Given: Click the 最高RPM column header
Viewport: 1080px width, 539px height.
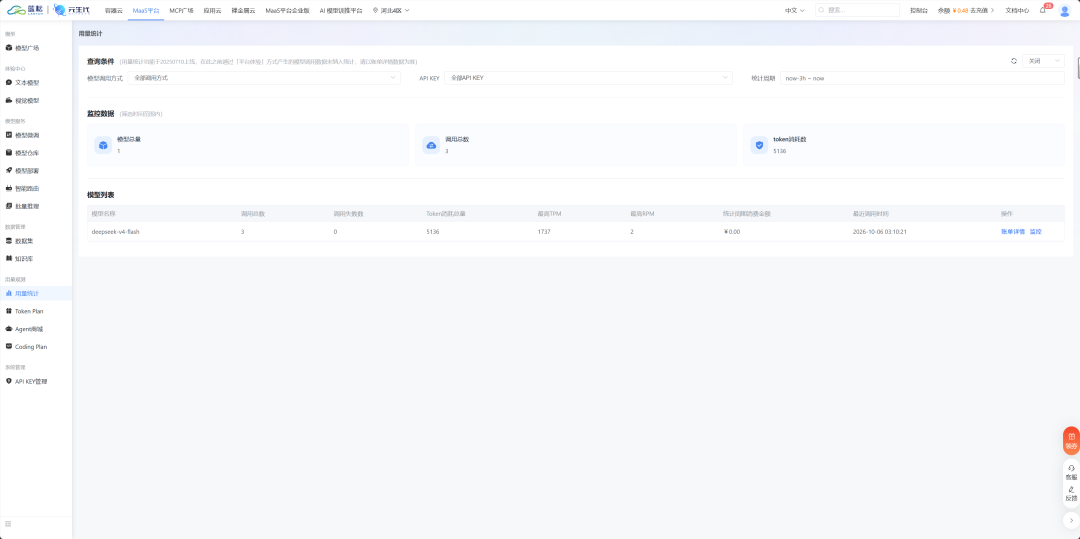Looking at the screenshot, I should (642, 213).
